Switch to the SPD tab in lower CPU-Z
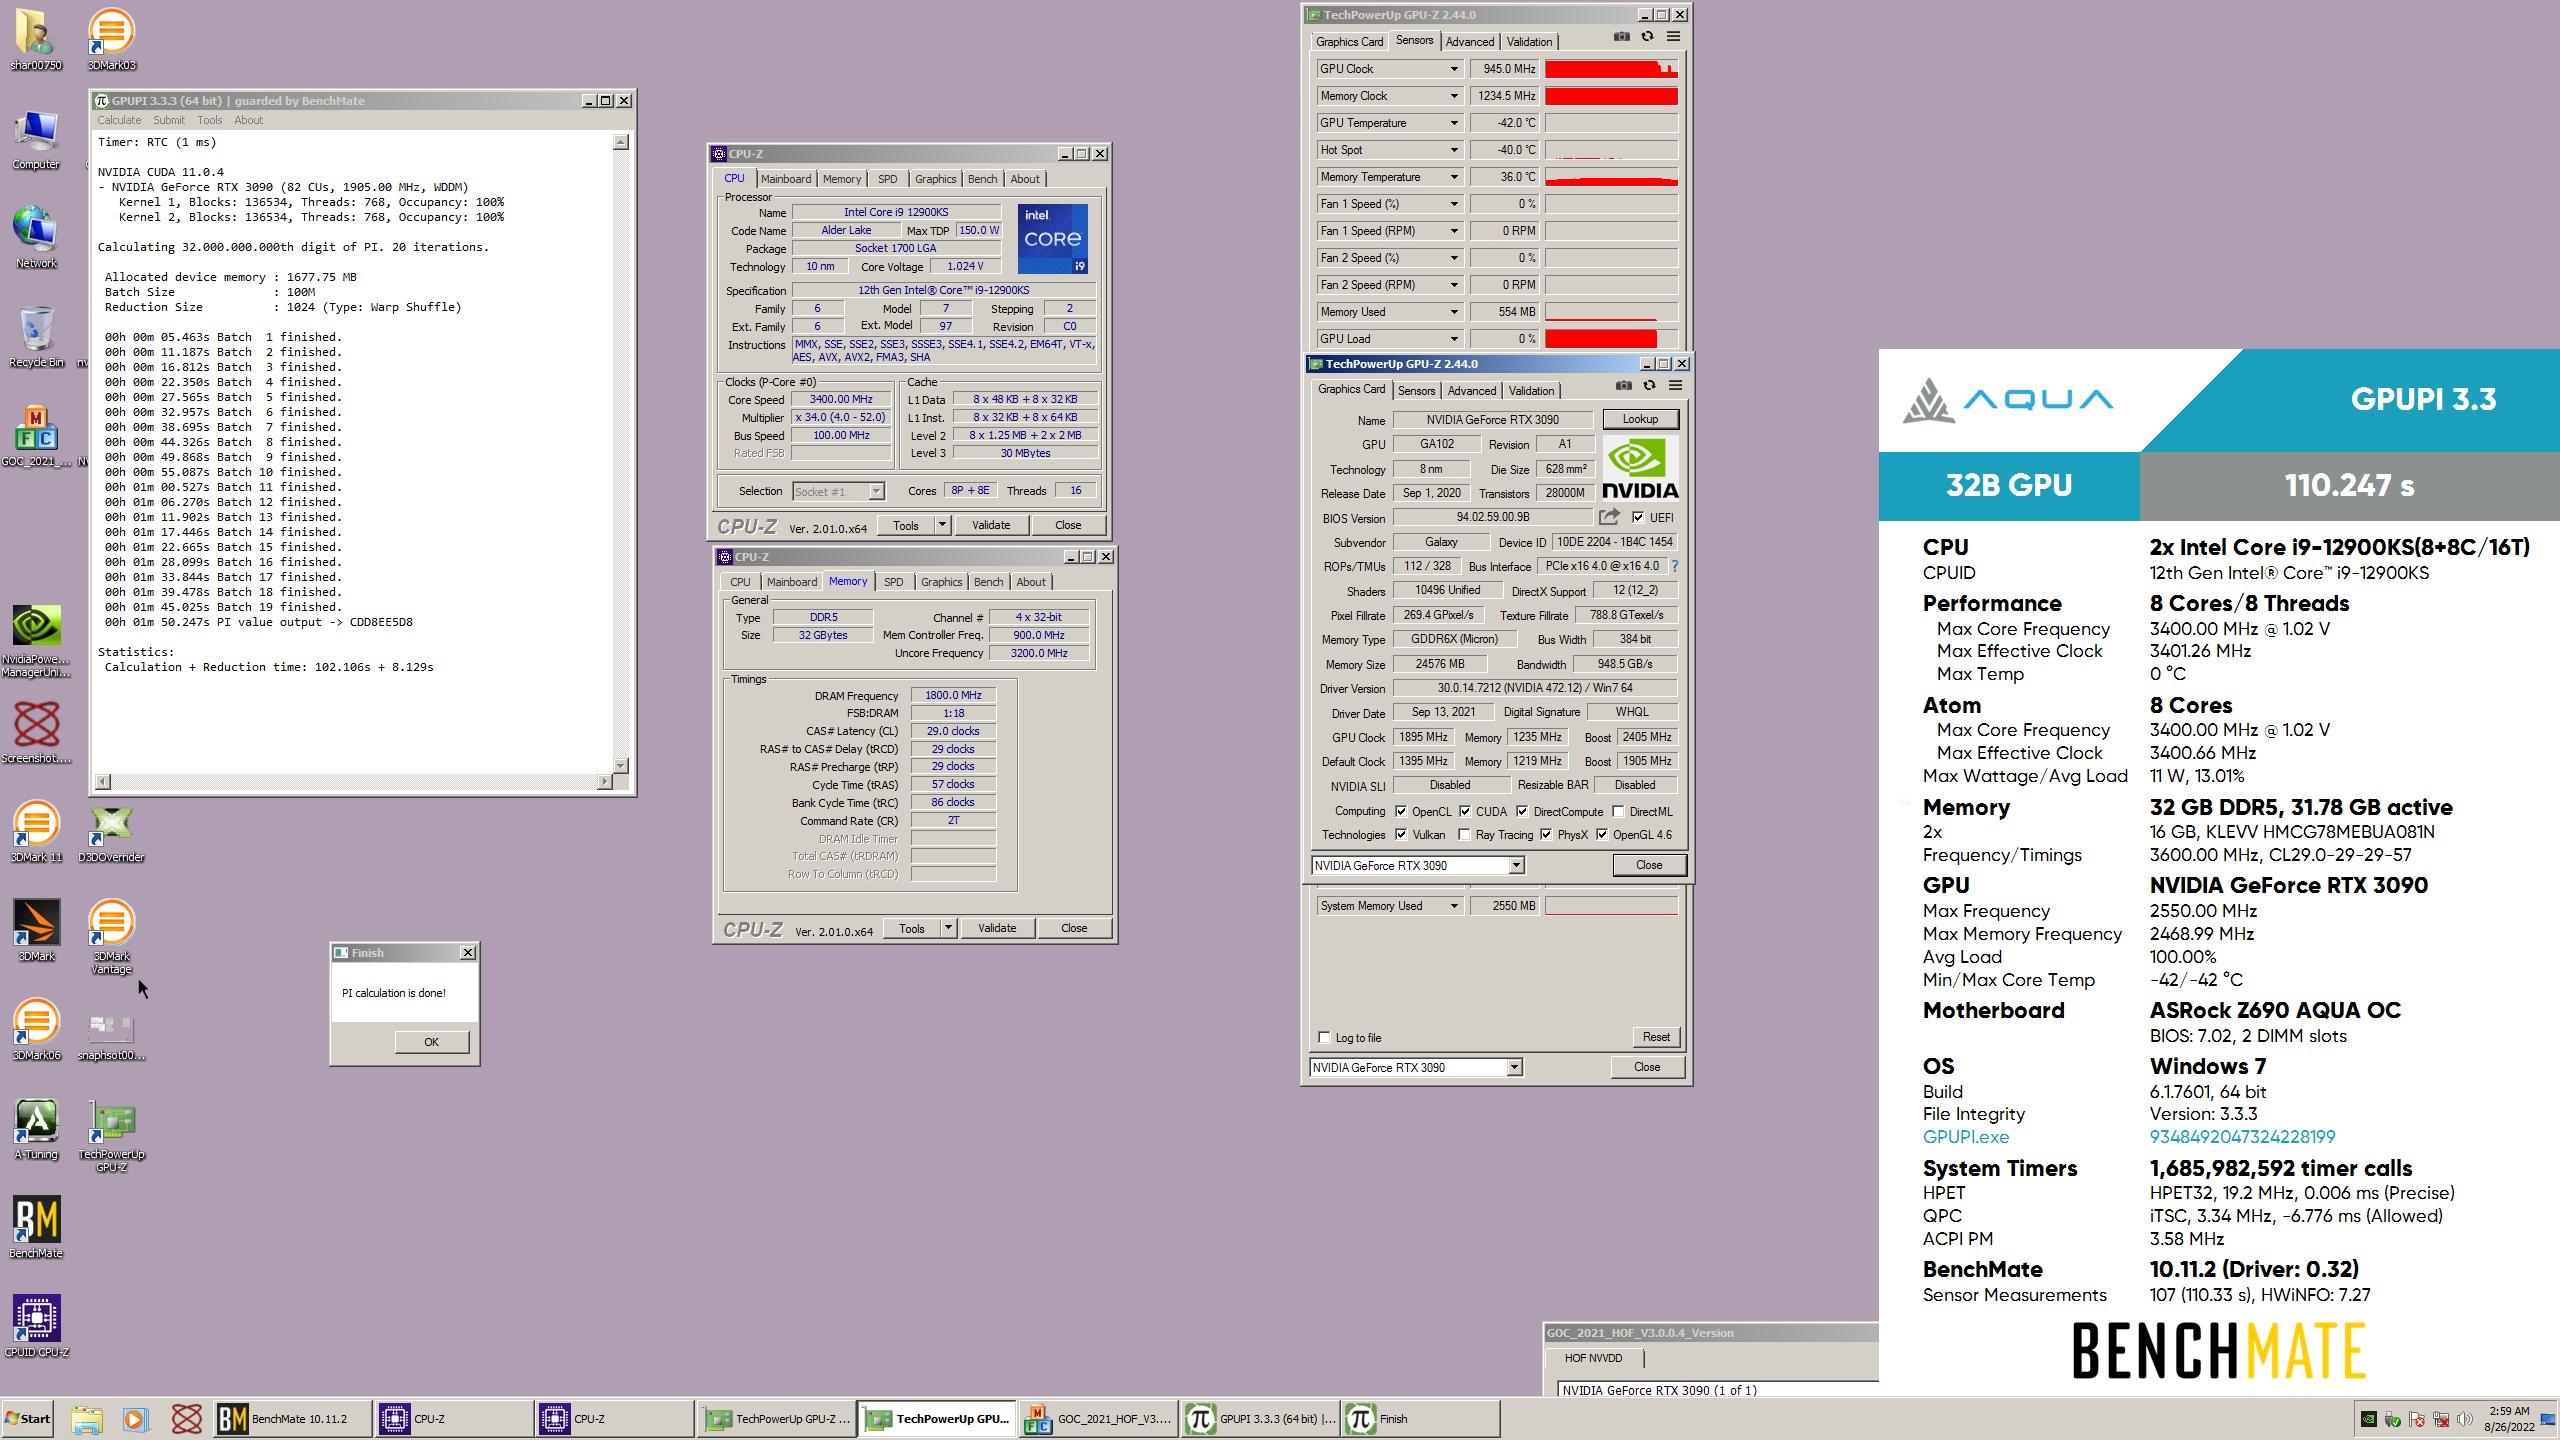Viewport: 2560px width, 1440px height. coord(894,582)
